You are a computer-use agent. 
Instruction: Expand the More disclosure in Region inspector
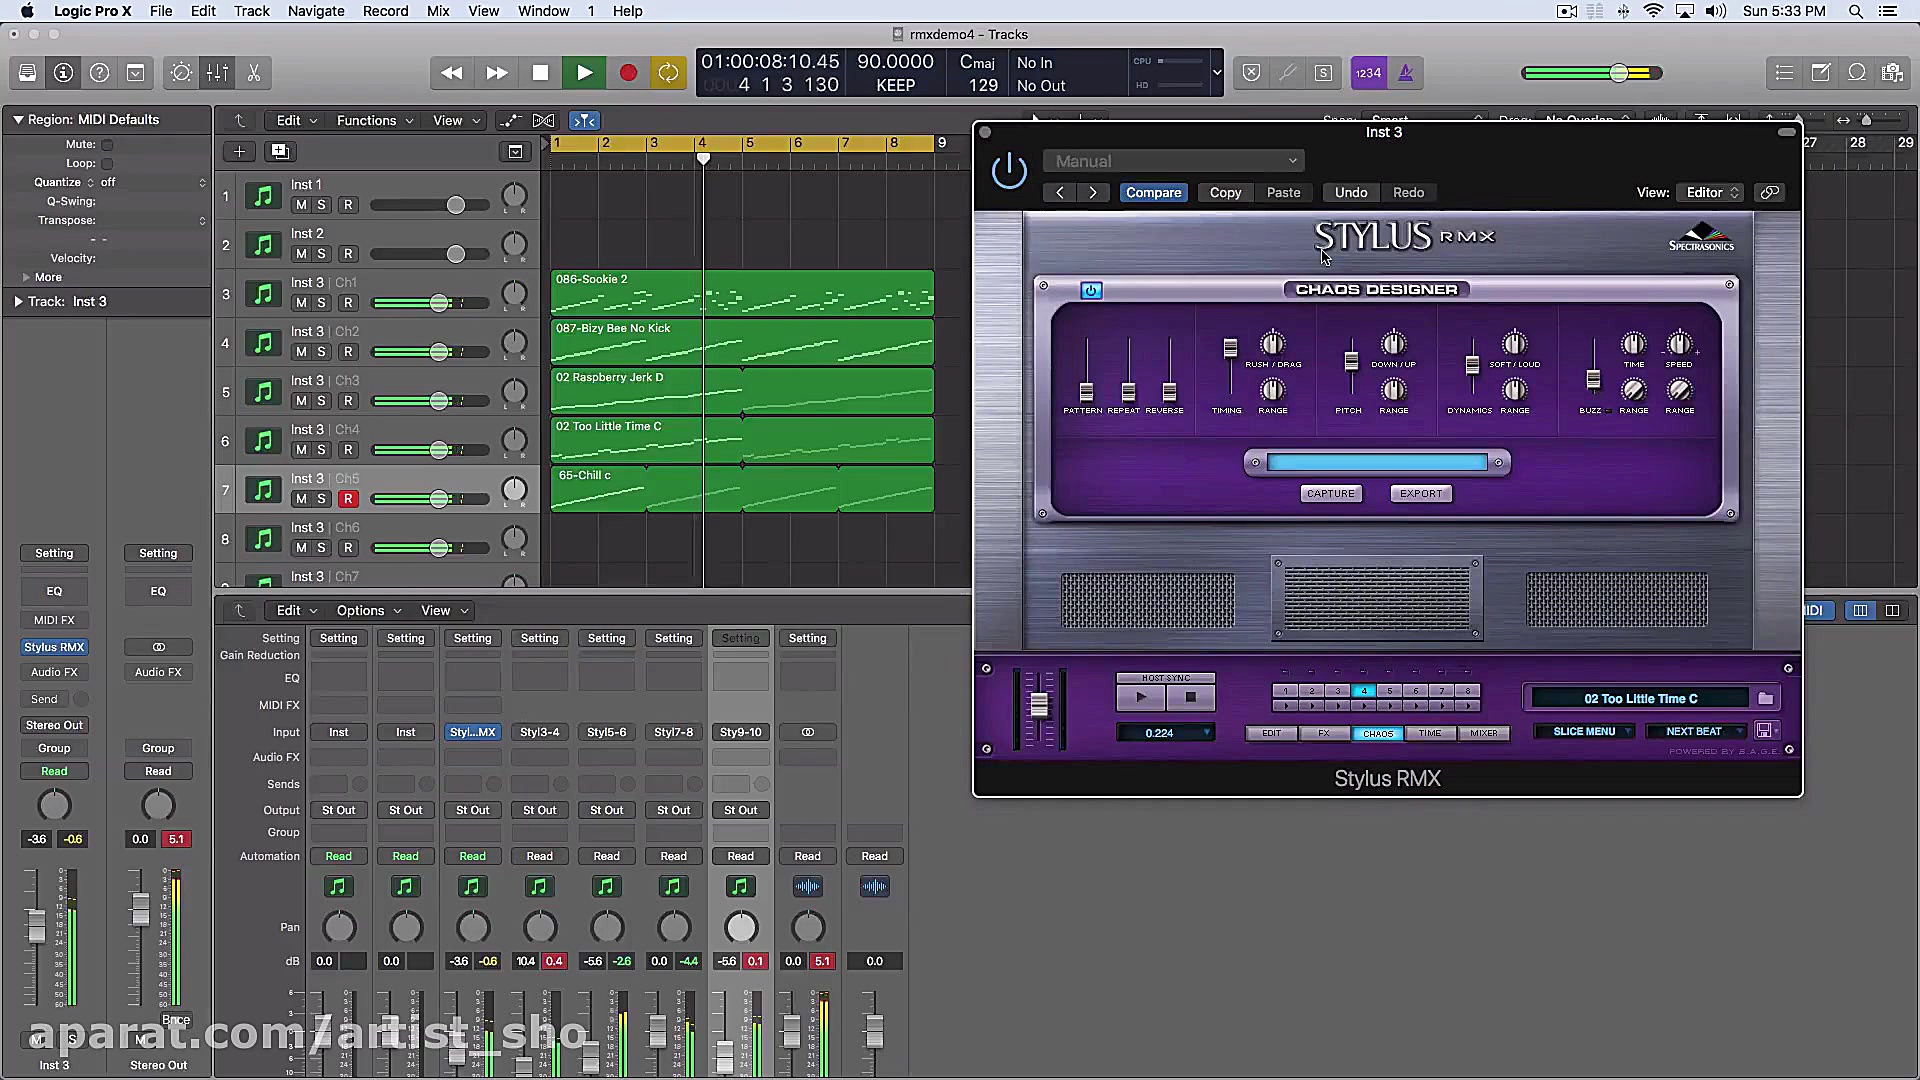click(x=26, y=278)
